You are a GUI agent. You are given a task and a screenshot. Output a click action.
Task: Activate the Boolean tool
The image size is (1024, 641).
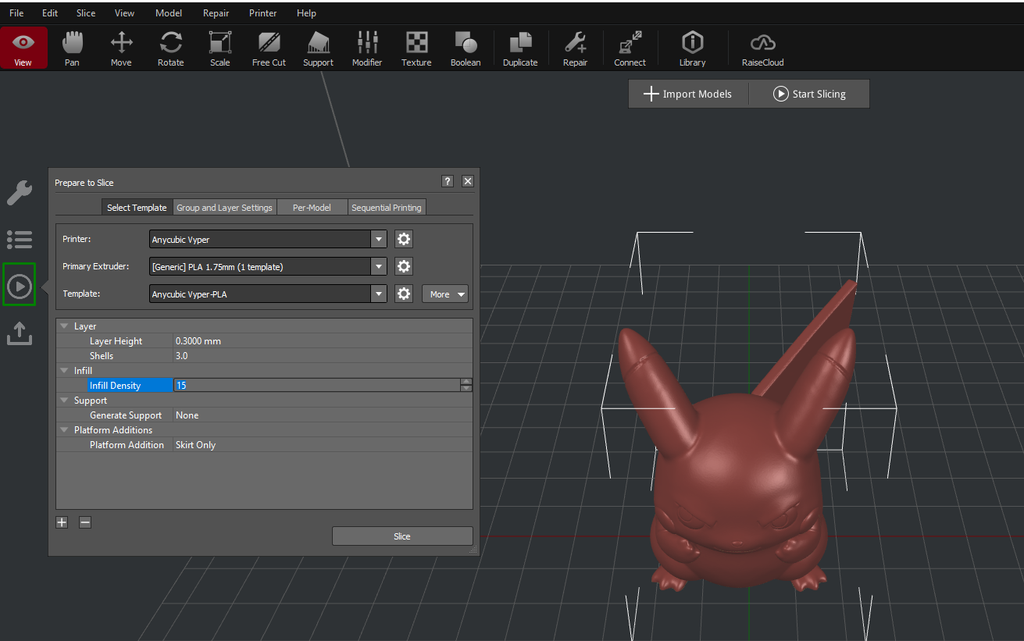pyautogui.click(x=465, y=47)
